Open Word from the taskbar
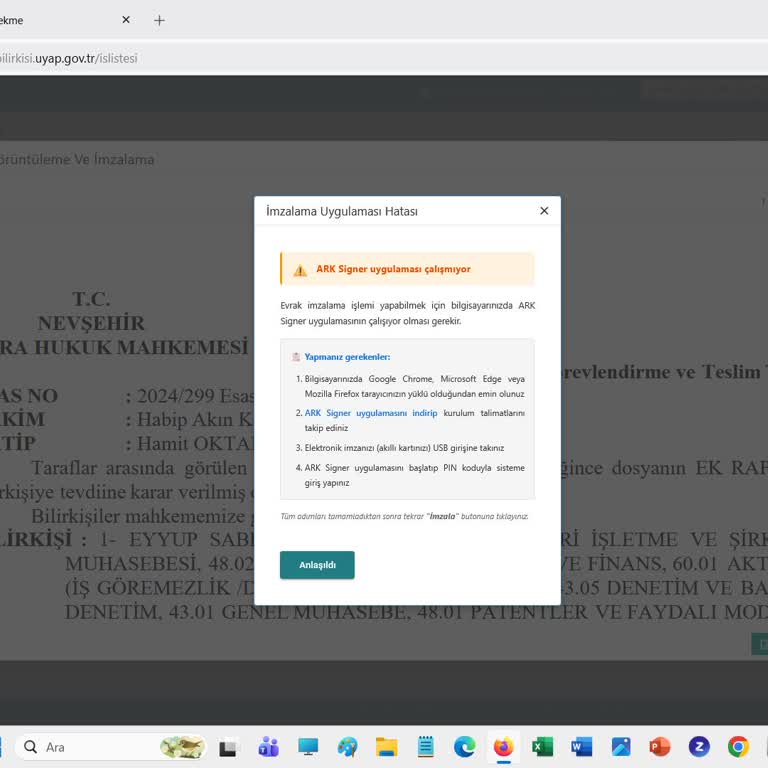 (581, 747)
